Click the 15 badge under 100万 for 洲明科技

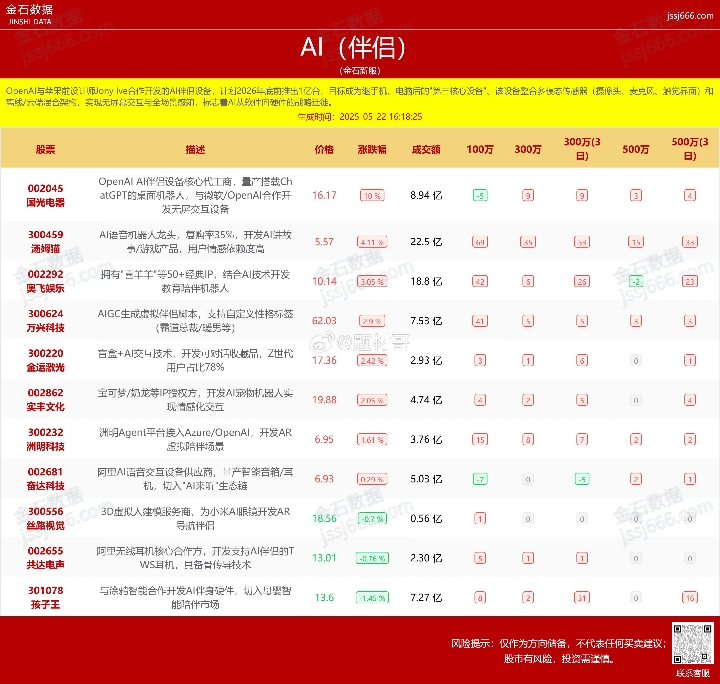click(x=480, y=440)
